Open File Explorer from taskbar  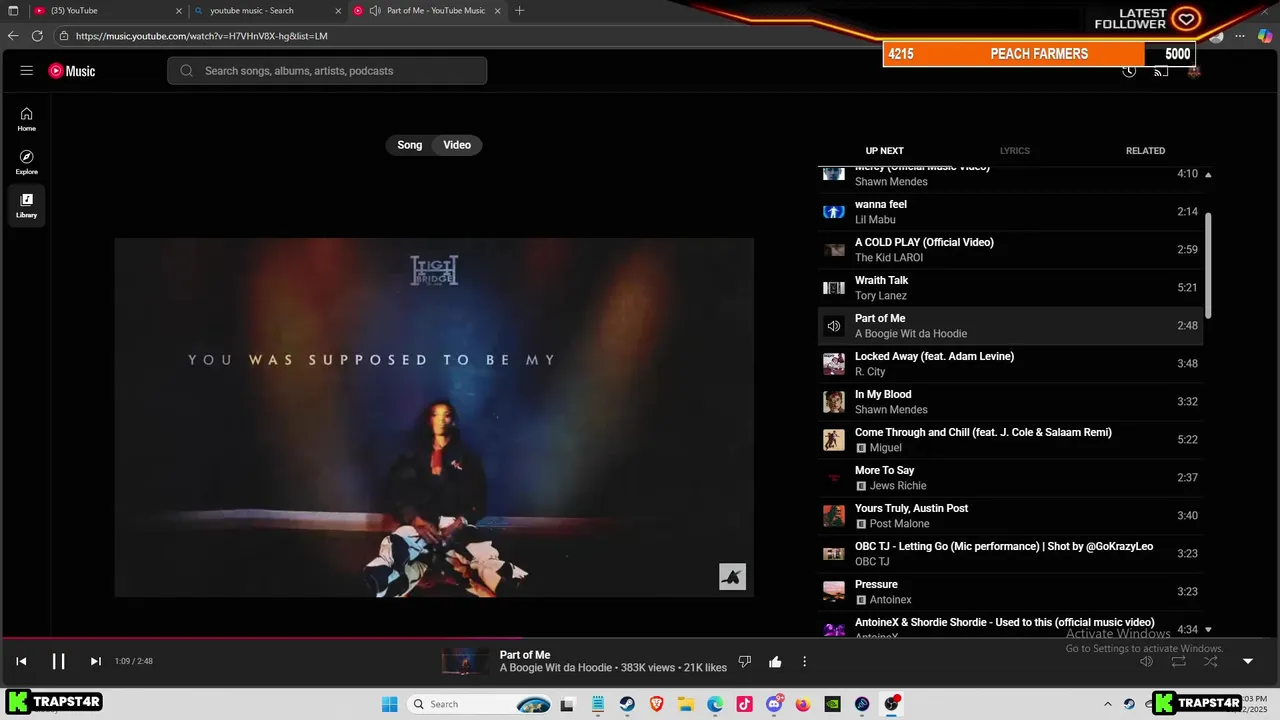point(686,704)
